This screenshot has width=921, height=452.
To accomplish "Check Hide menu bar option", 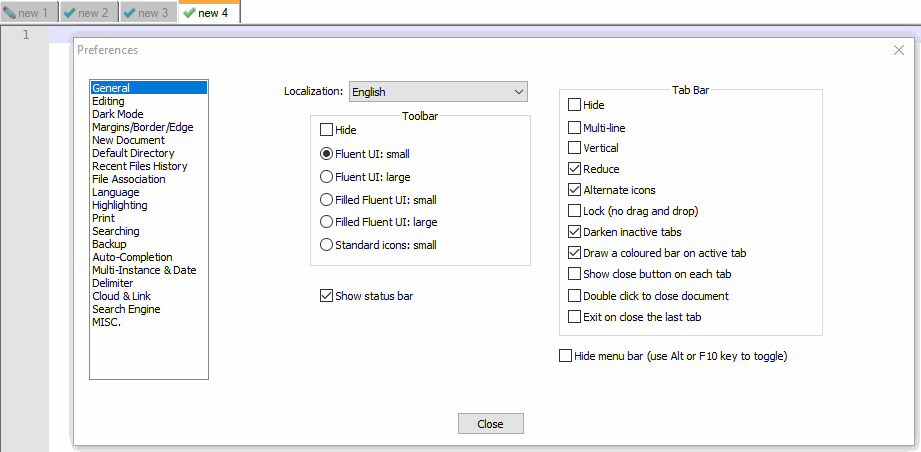I will pos(566,356).
